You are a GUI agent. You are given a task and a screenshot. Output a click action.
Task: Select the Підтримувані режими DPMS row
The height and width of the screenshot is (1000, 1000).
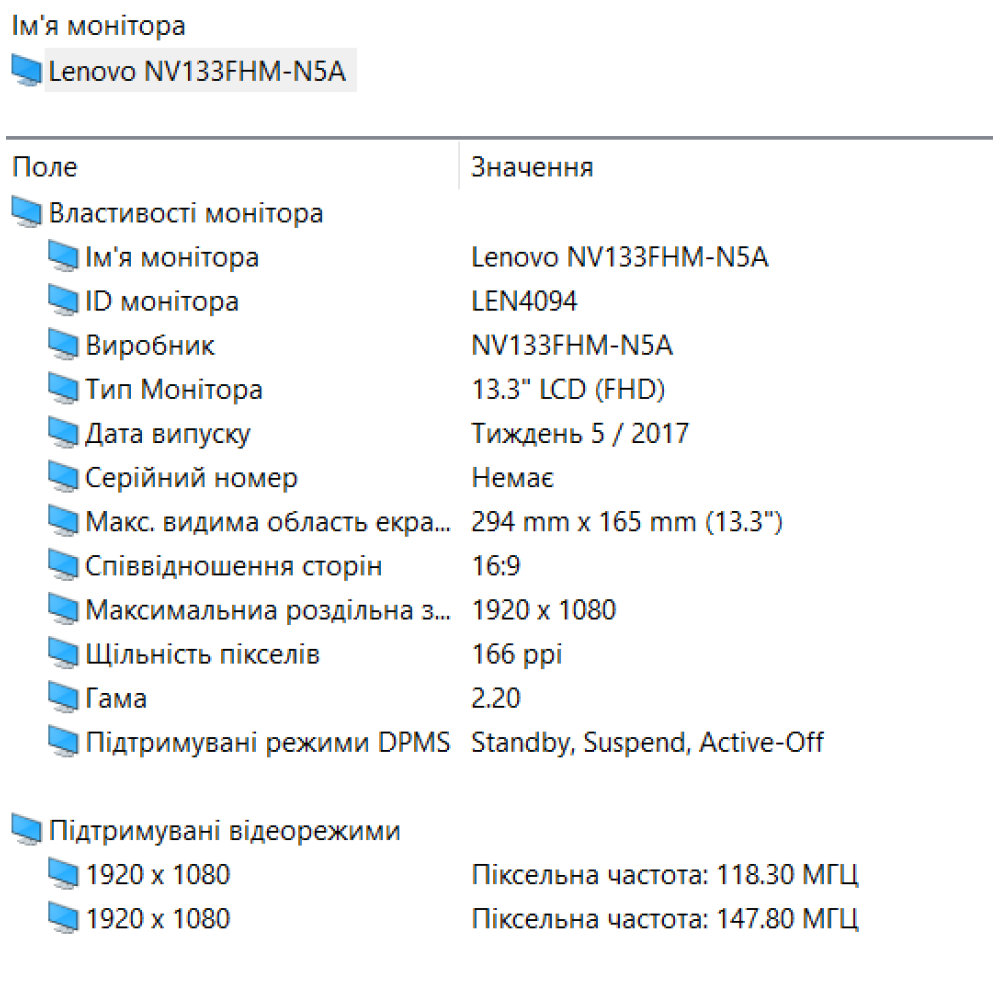pos(267,742)
